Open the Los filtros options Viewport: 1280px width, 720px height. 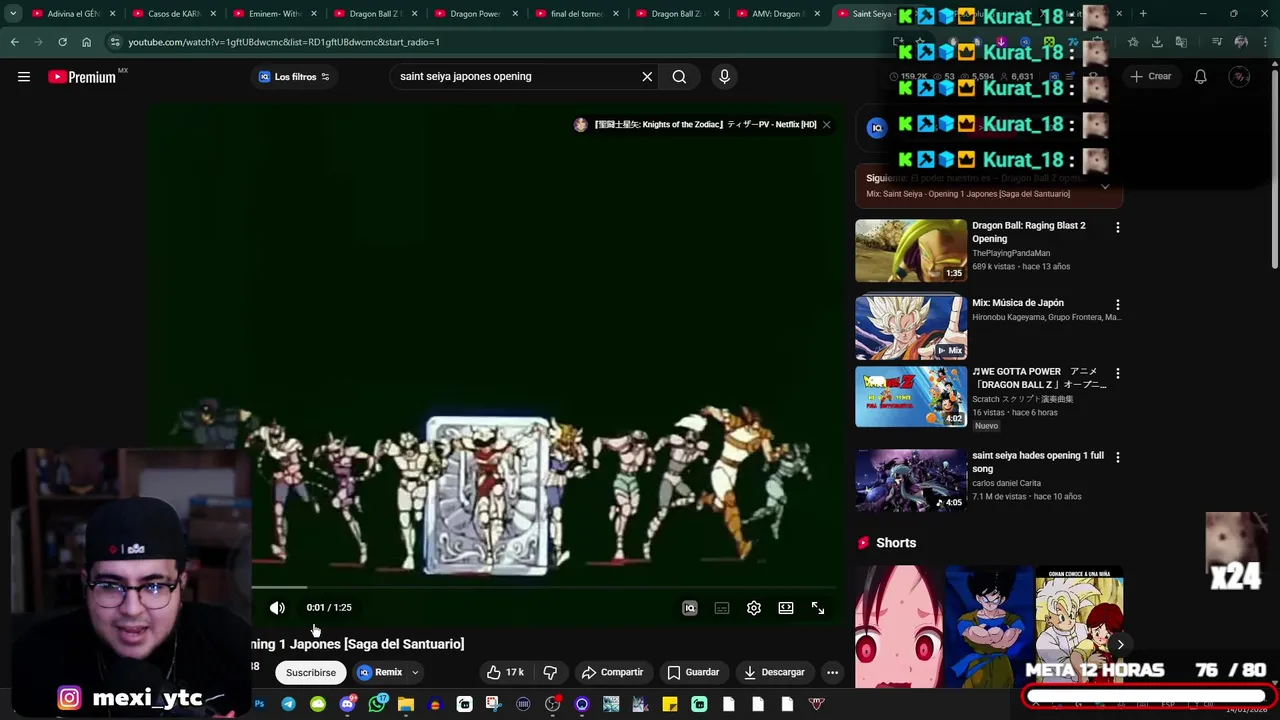coord(294,77)
